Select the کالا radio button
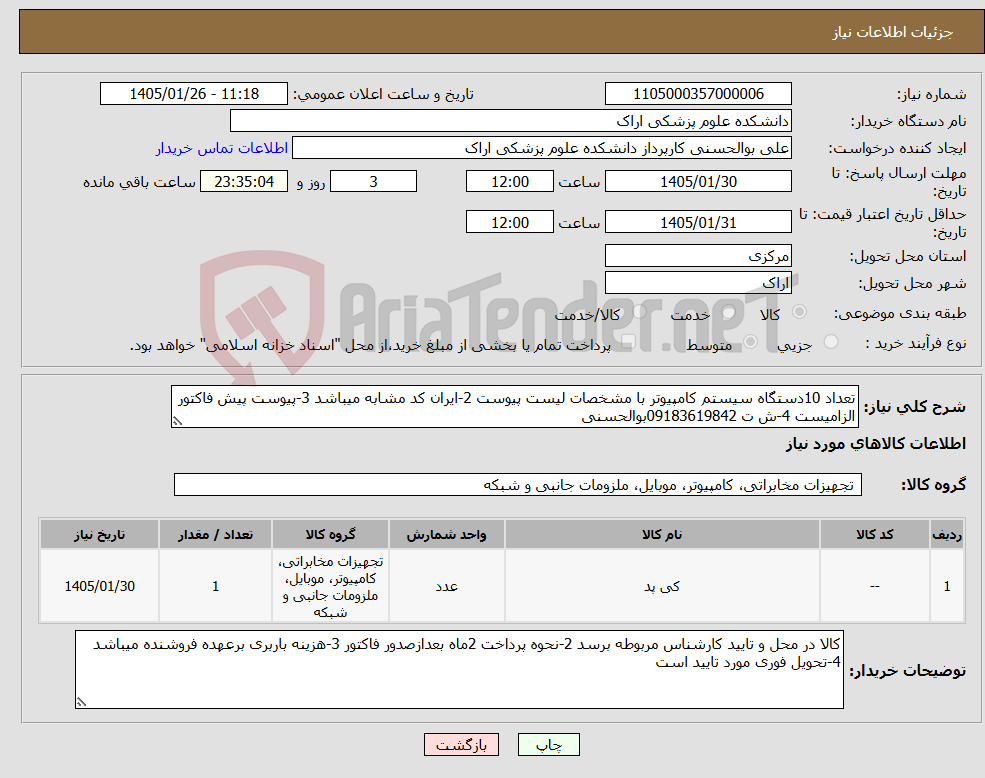Viewport: 985px width, 778px height. click(800, 312)
